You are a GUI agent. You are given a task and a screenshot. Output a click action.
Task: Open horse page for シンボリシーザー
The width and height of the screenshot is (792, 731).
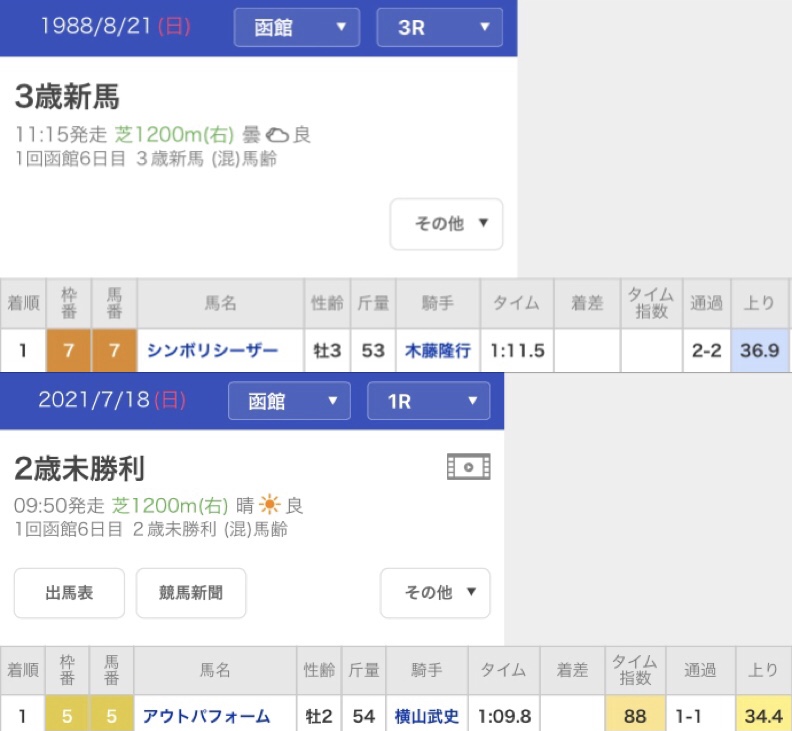212,351
